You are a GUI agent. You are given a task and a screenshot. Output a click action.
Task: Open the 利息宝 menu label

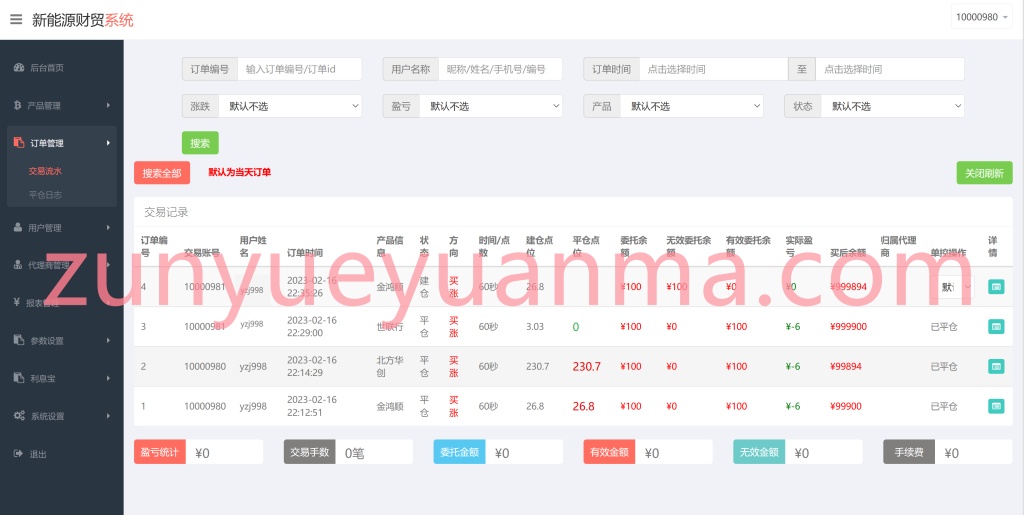click(42, 378)
